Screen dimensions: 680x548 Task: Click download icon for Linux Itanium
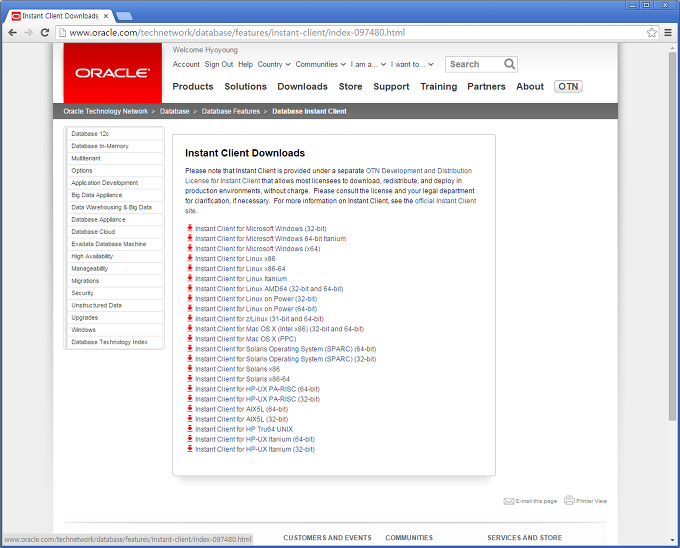click(x=190, y=278)
